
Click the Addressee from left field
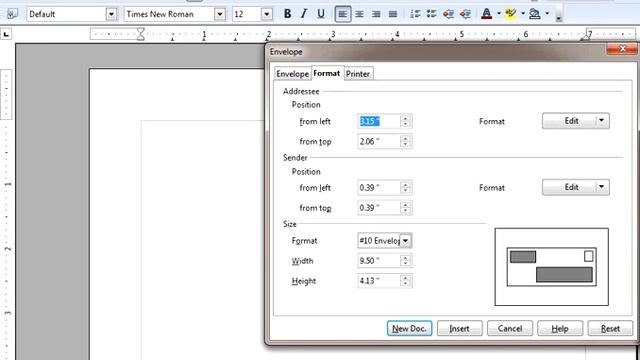(379, 121)
